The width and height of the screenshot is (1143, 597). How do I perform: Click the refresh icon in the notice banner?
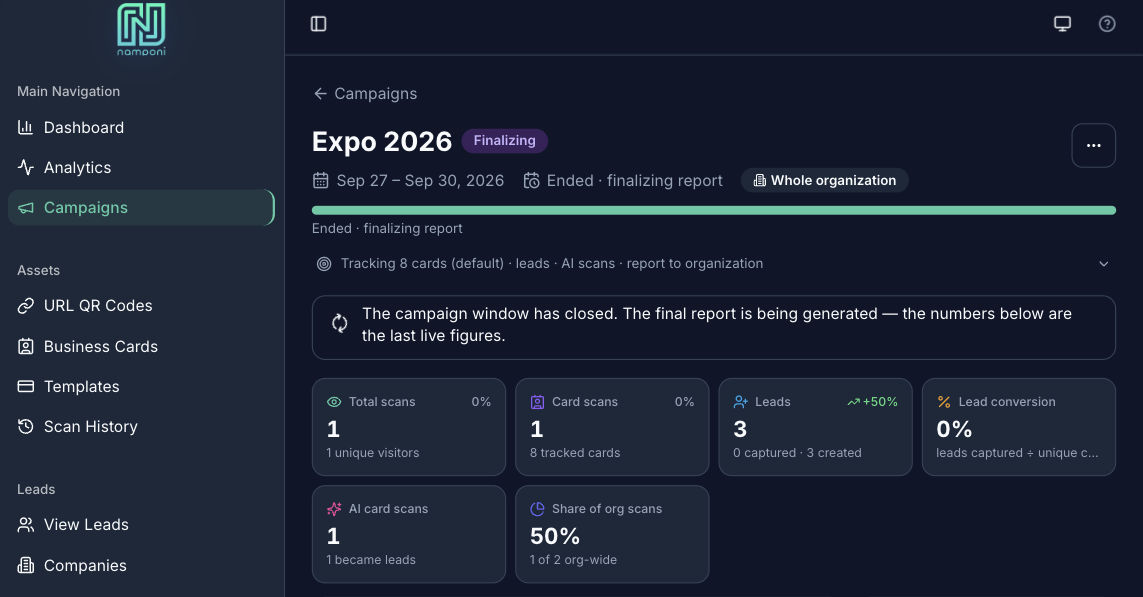[x=340, y=323]
